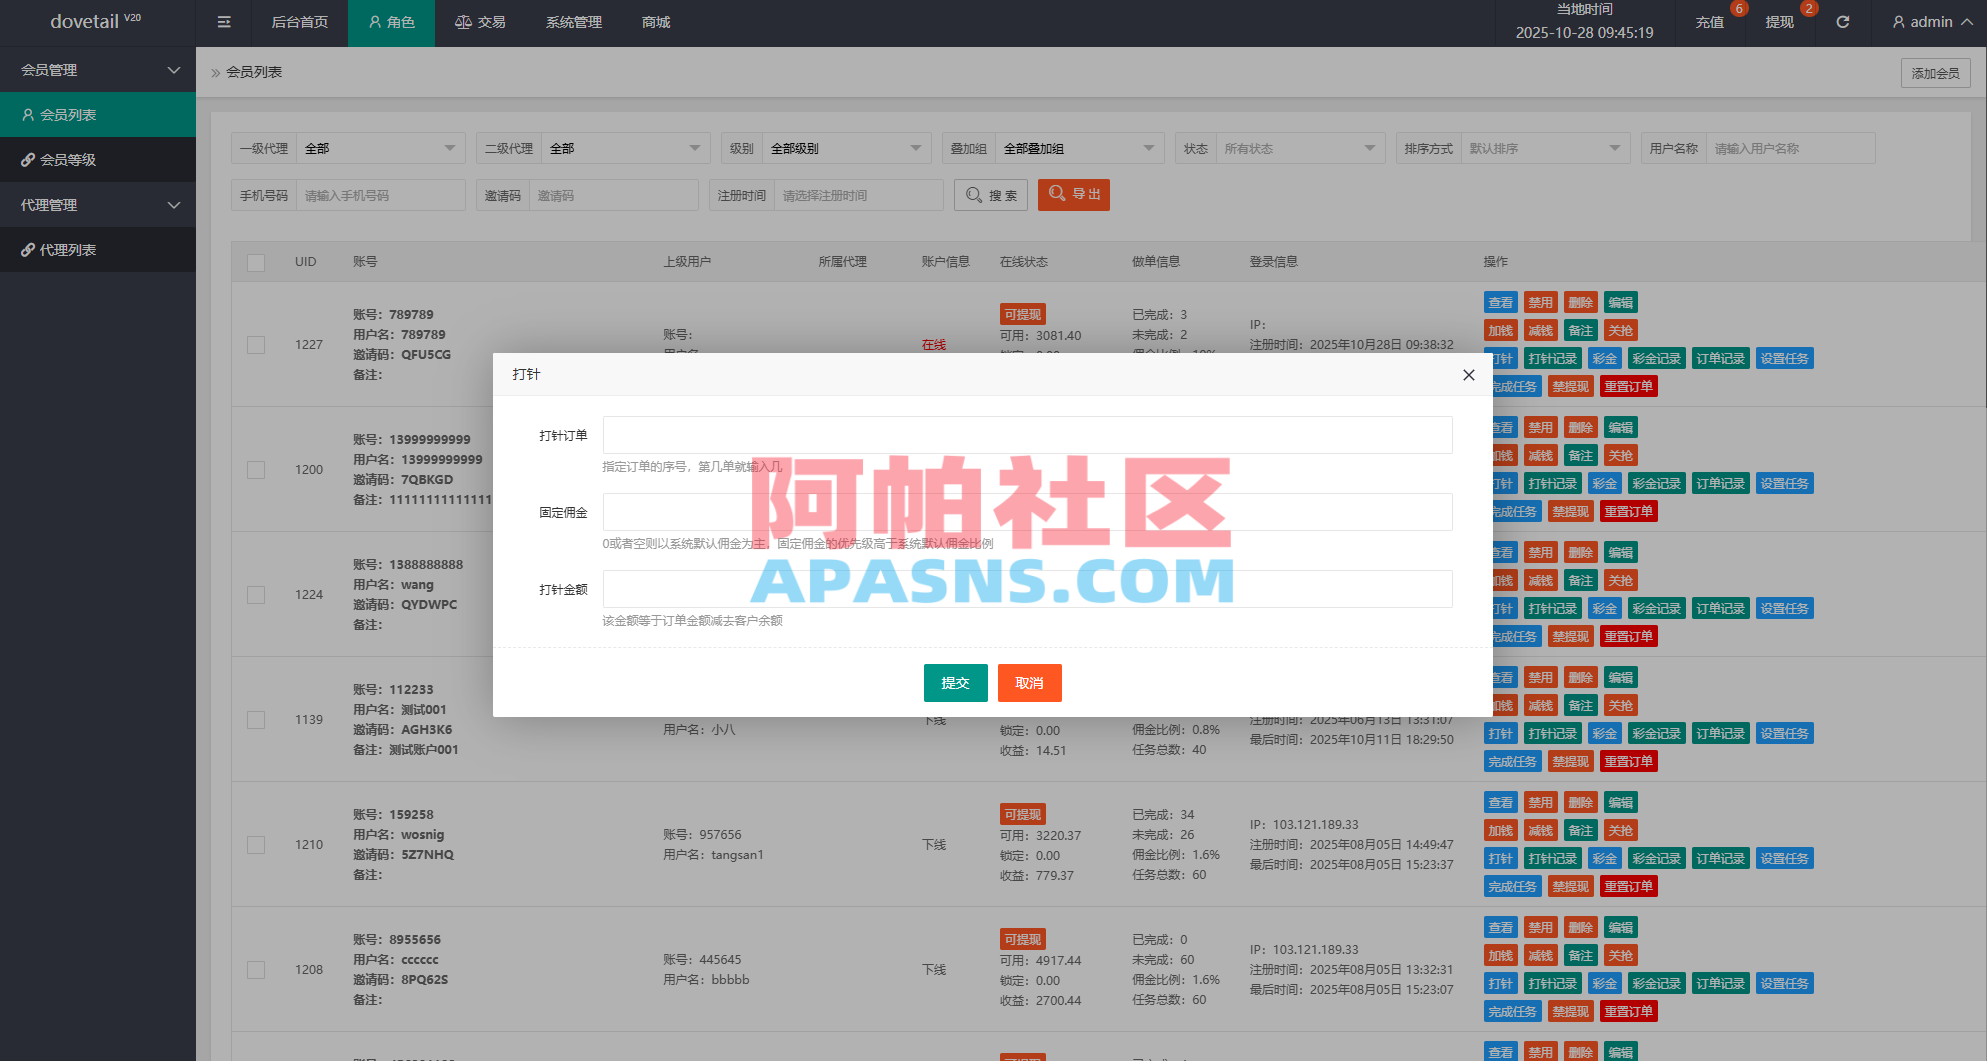Open the admin account dropdown arrow
This screenshot has height=1061, width=1987.
pos(1966,22)
